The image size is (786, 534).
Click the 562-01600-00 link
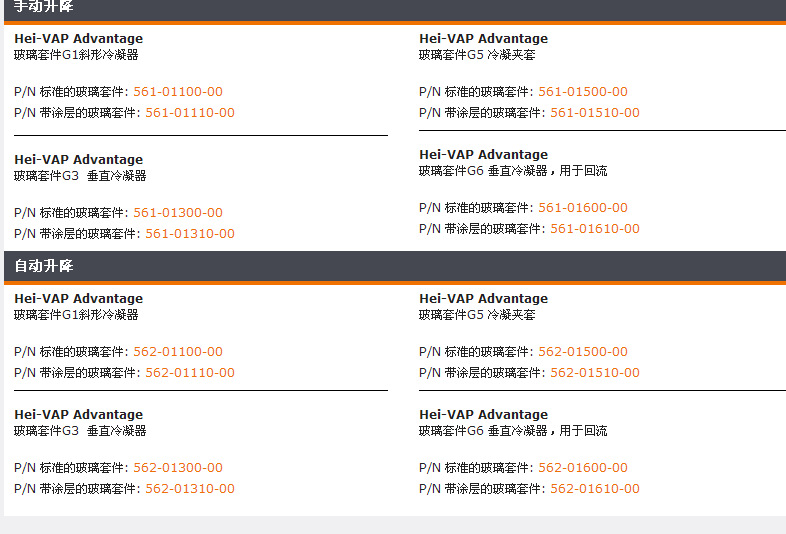pos(583,468)
